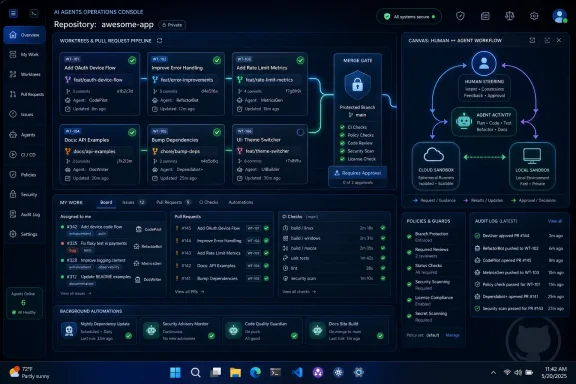576x384 pixels.
Task: Click the Merge Gate lock icon
Action: pyautogui.click(x=357, y=85)
